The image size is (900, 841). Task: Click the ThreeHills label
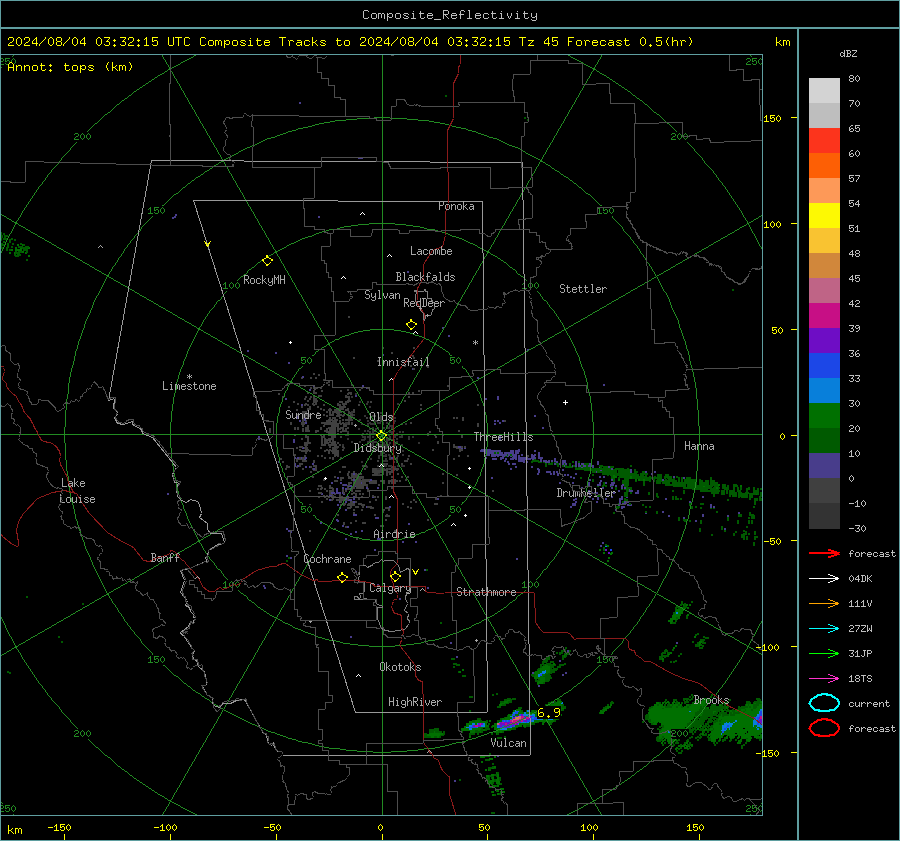coord(503,437)
